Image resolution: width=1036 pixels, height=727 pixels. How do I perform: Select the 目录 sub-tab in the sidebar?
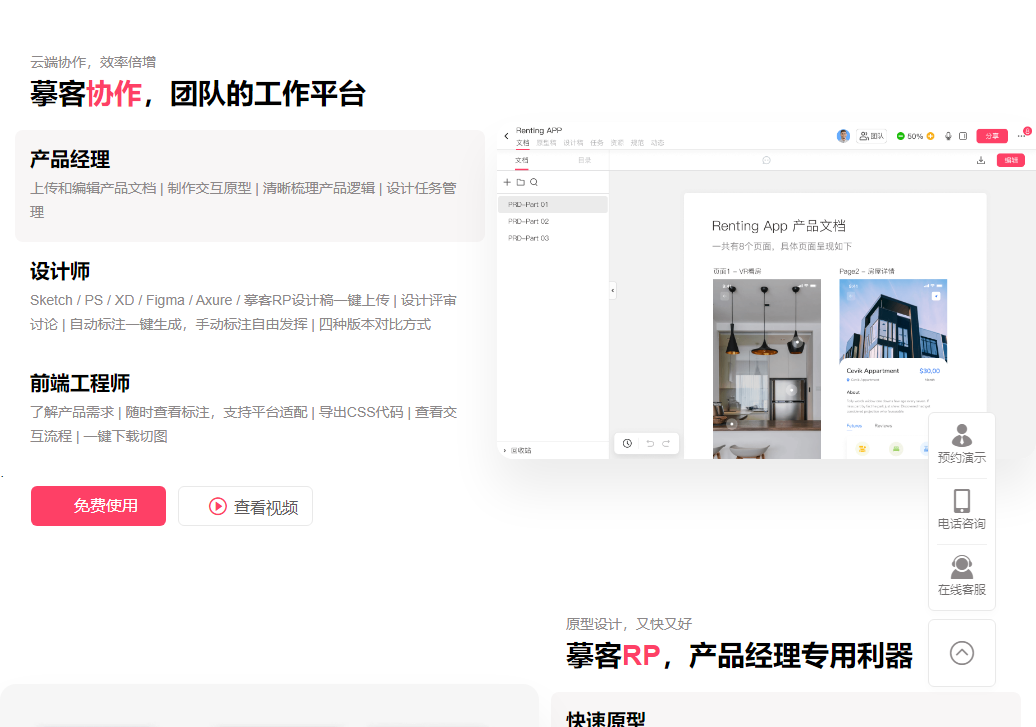coord(585,160)
